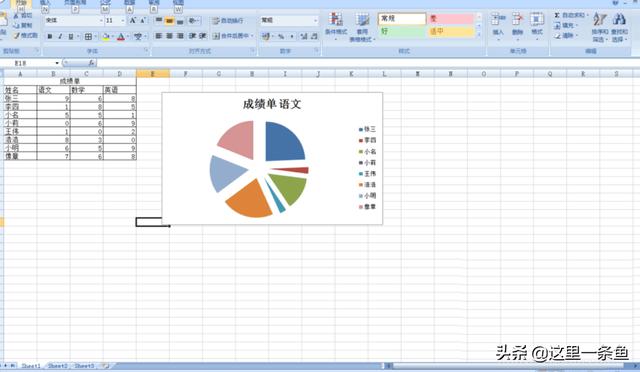Image resolution: width=640 pixels, height=372 pixels.
Task: Toggle Underline formatting
Action: click(71, 37)
